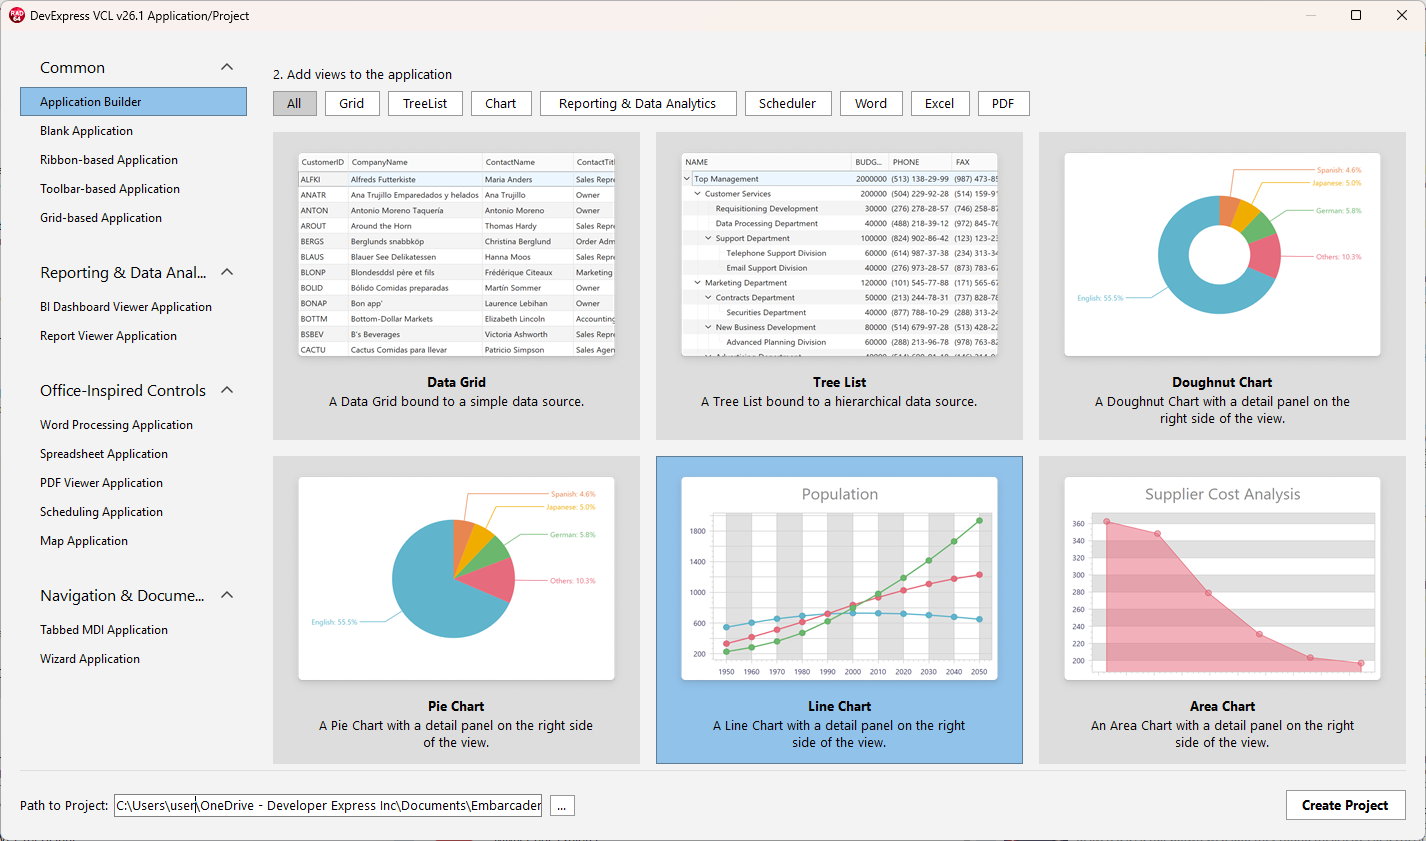The height and width of the screenshot is (841, 1426).
Task: Choose Toolbar-based Application template
Action: (110, 189)
